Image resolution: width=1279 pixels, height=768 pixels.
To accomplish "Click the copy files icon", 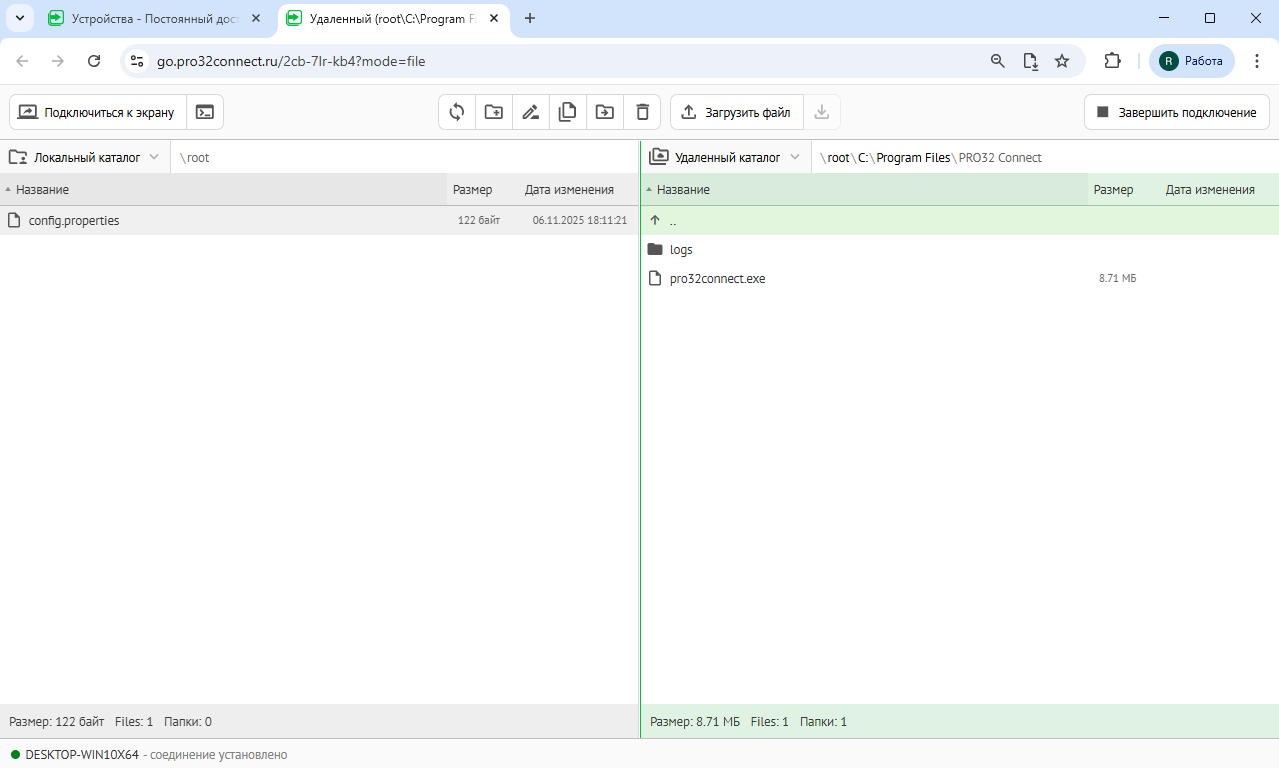I will tap(568, 112).
